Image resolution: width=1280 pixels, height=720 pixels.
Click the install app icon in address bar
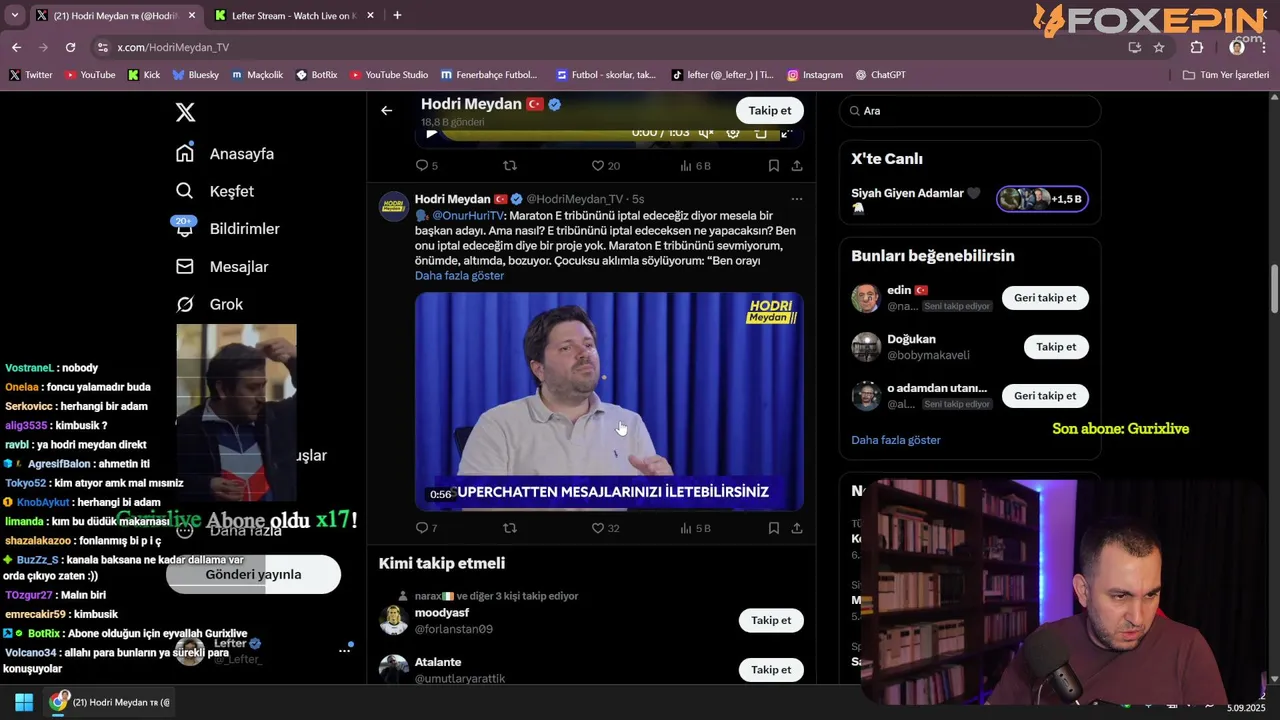(1134, 47)
